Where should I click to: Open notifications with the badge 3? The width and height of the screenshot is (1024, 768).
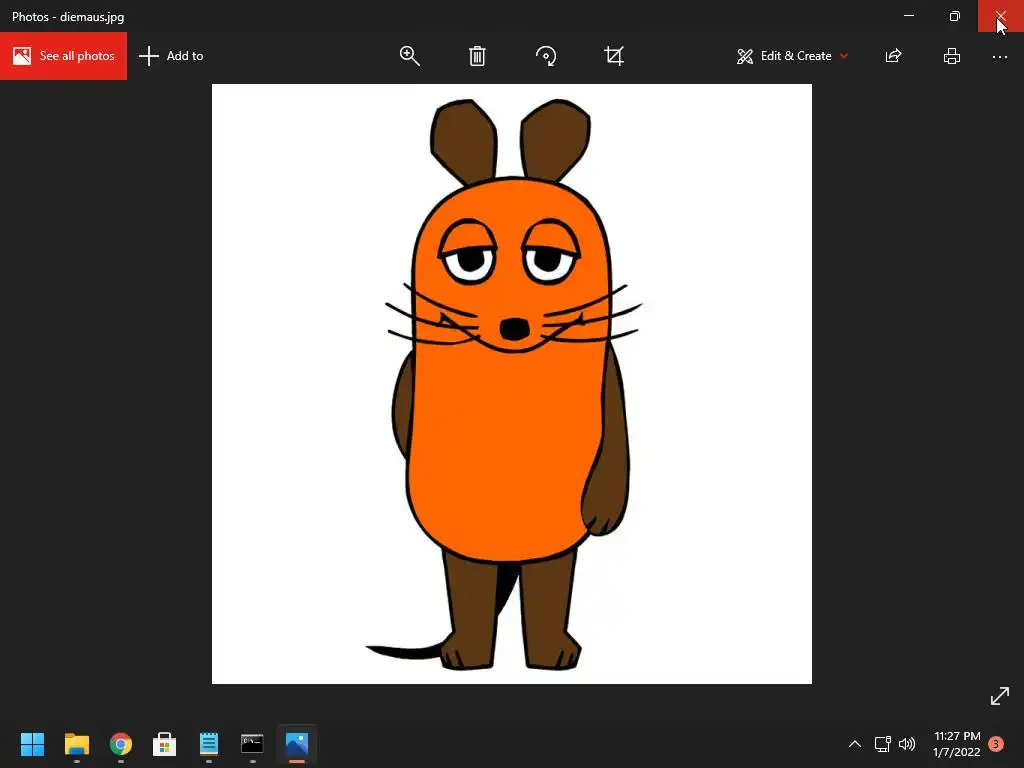tap(996, 744)
